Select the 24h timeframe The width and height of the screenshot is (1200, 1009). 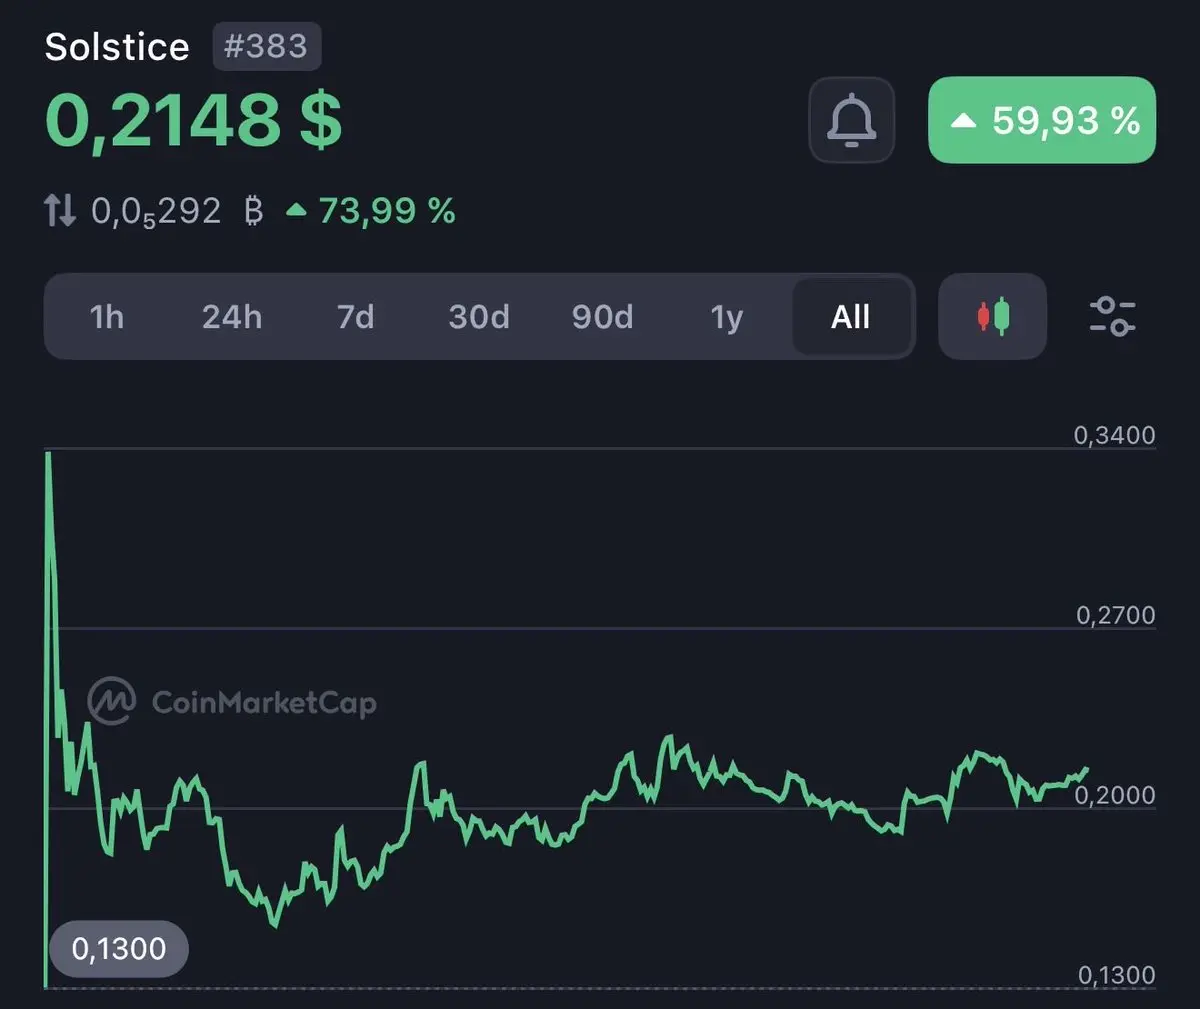point(232,317)
